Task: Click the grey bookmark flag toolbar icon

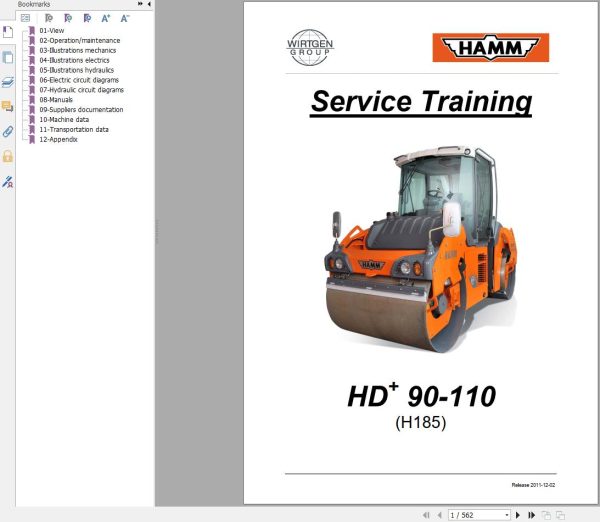Action: tap(49, 18)
